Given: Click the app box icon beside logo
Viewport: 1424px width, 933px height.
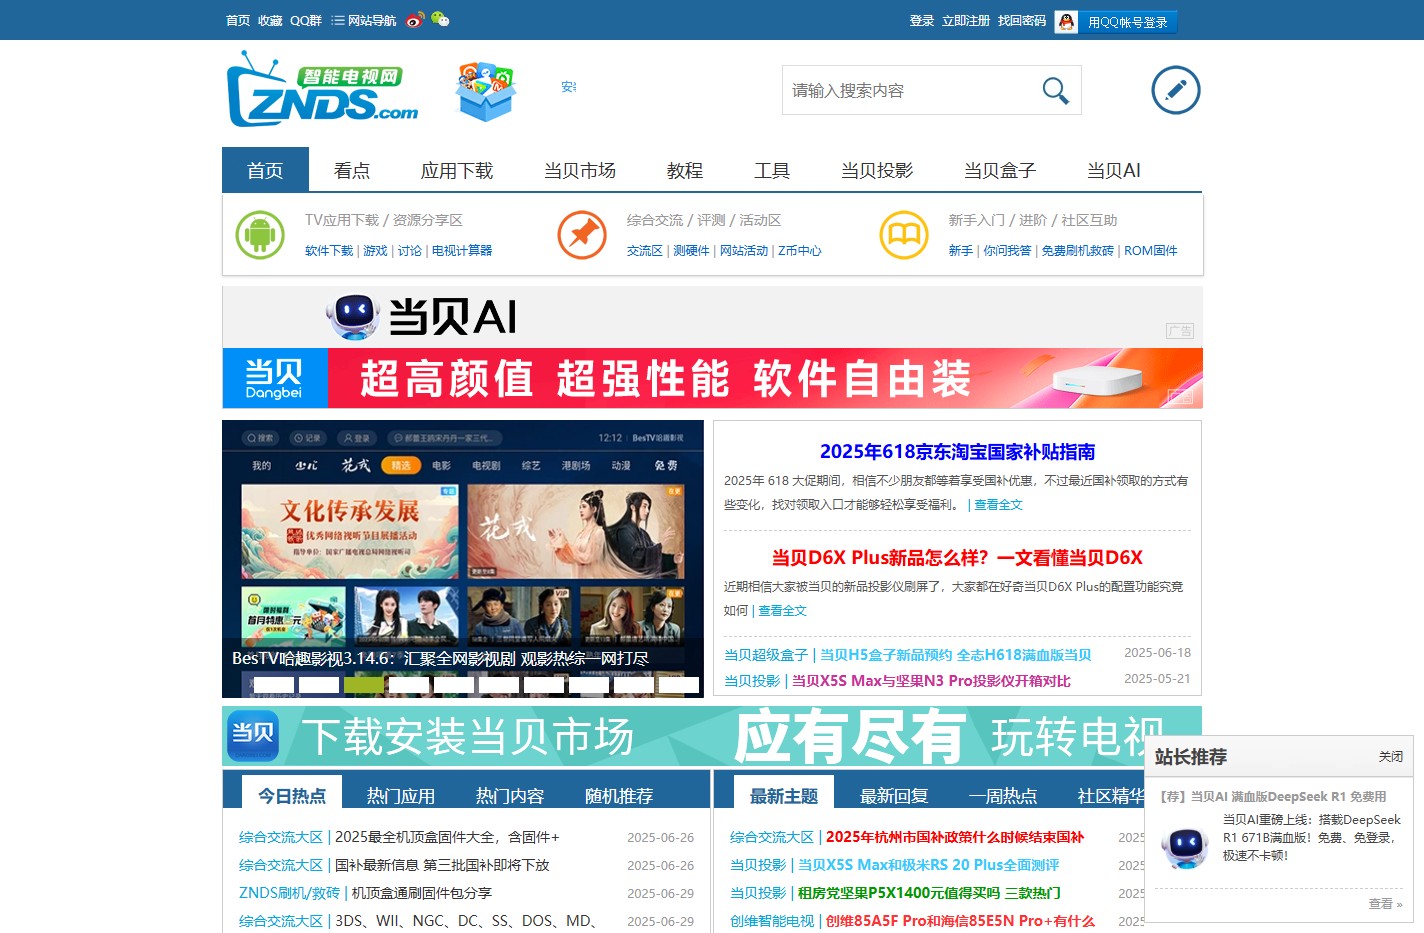Looking at the screenshot, I should point(485,91).
